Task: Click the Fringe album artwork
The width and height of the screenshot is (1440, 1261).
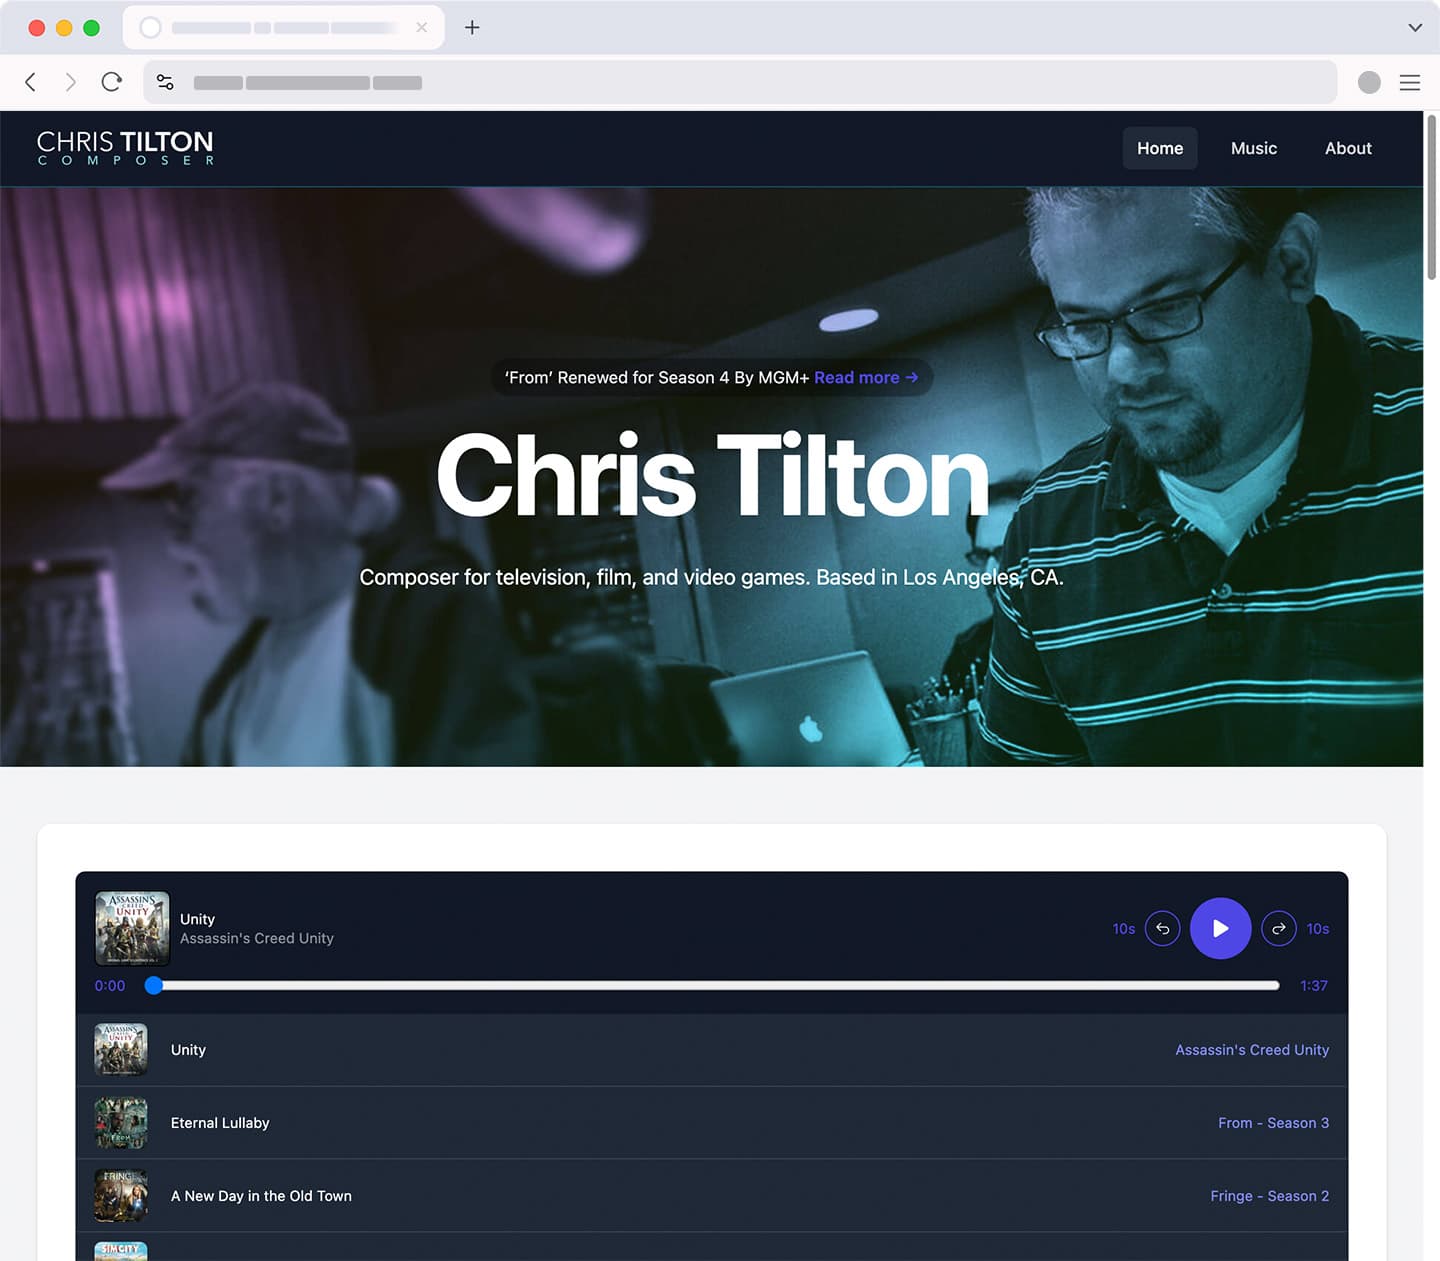Action: (x=120, y=1195)
